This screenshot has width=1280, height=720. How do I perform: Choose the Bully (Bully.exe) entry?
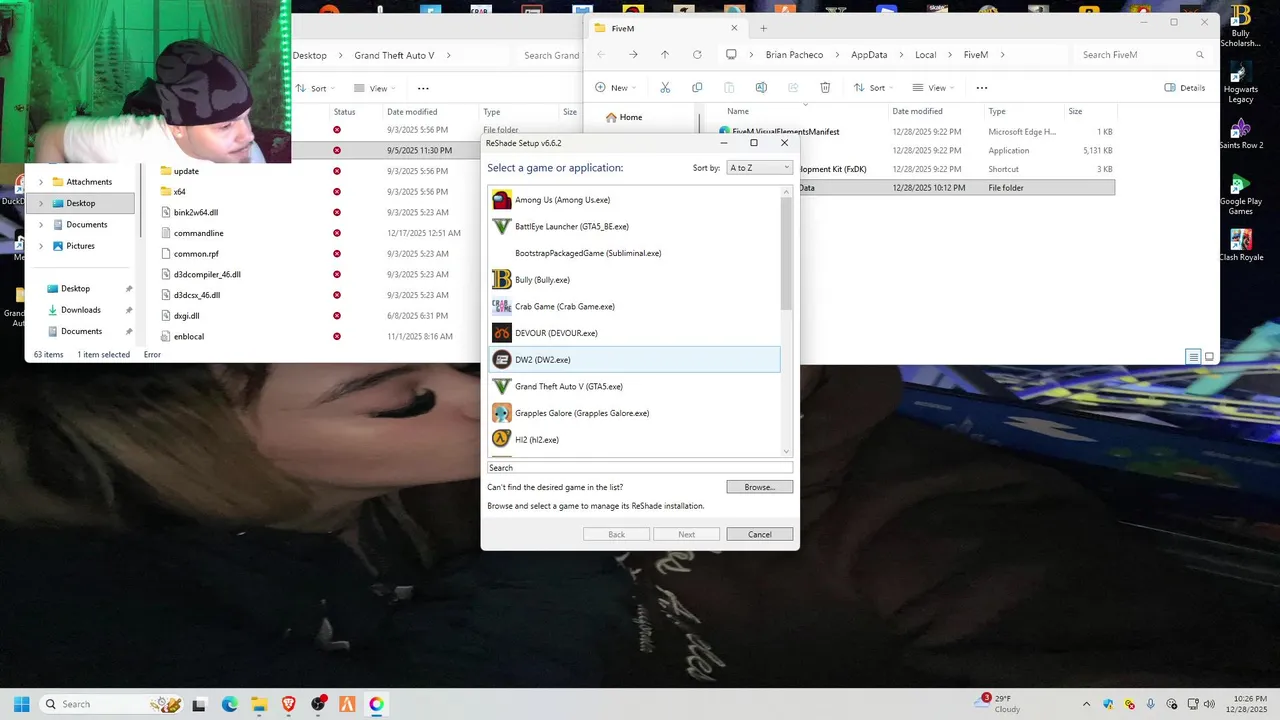(634, 280)
